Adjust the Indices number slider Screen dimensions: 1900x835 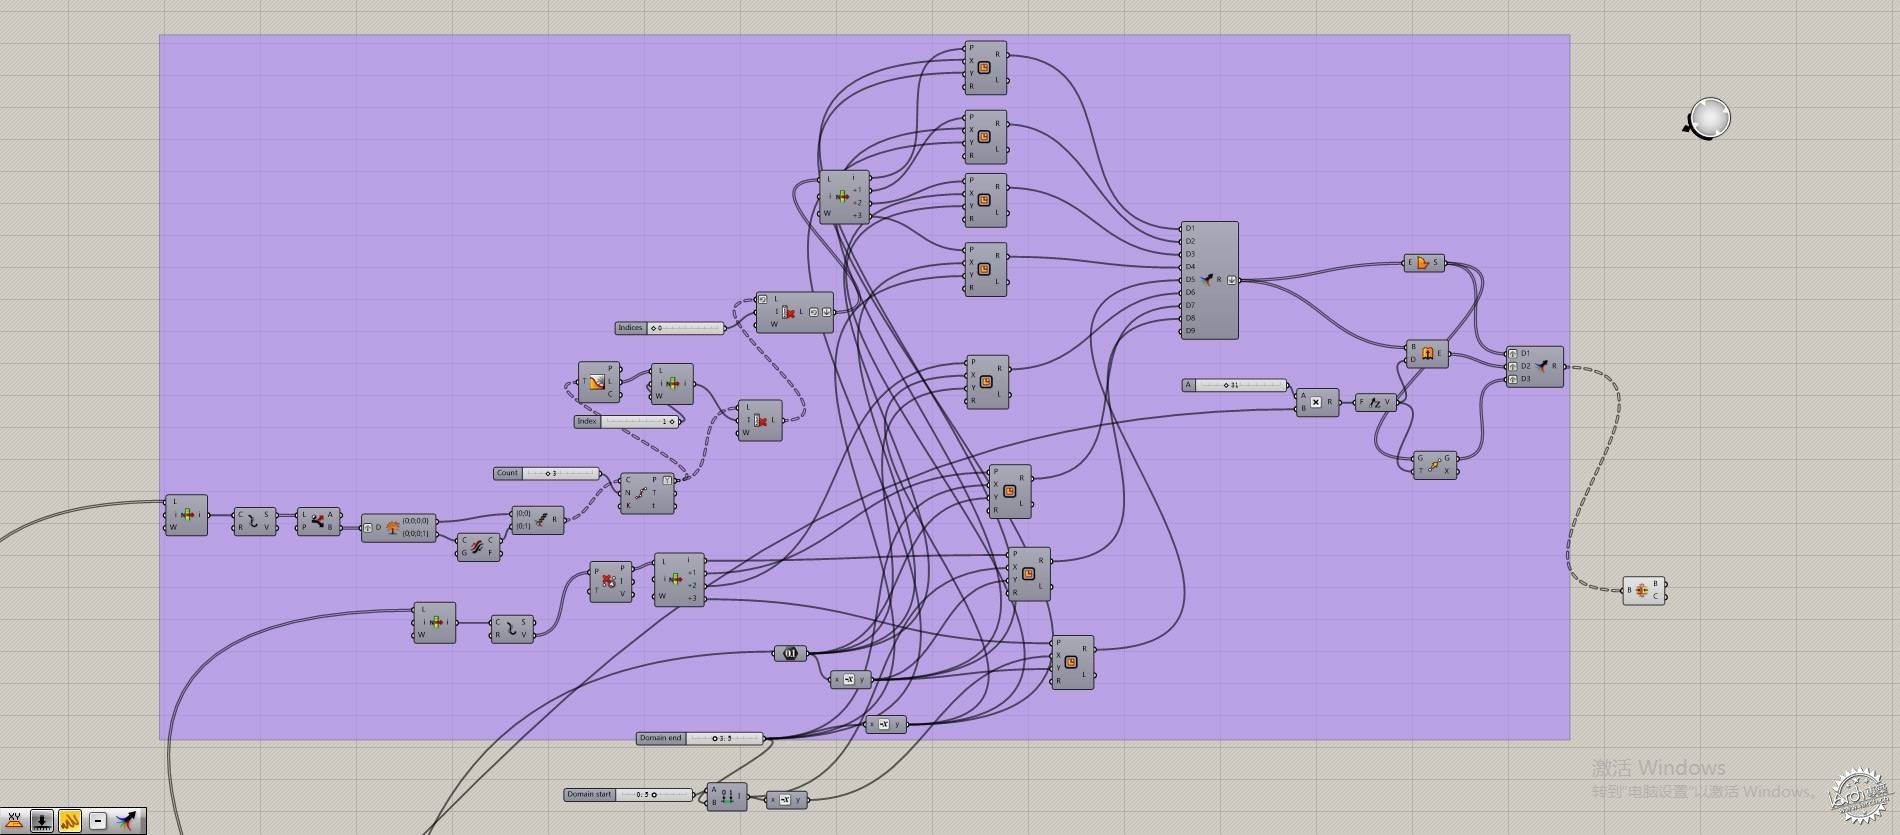669,328
